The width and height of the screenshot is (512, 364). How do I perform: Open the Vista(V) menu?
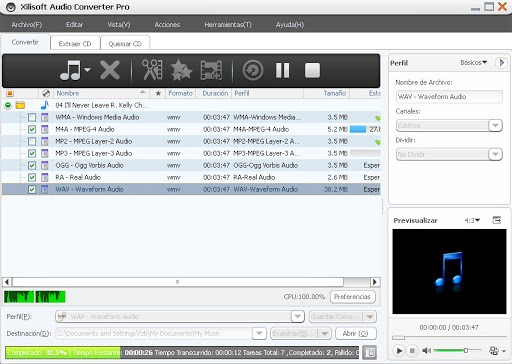119,24
